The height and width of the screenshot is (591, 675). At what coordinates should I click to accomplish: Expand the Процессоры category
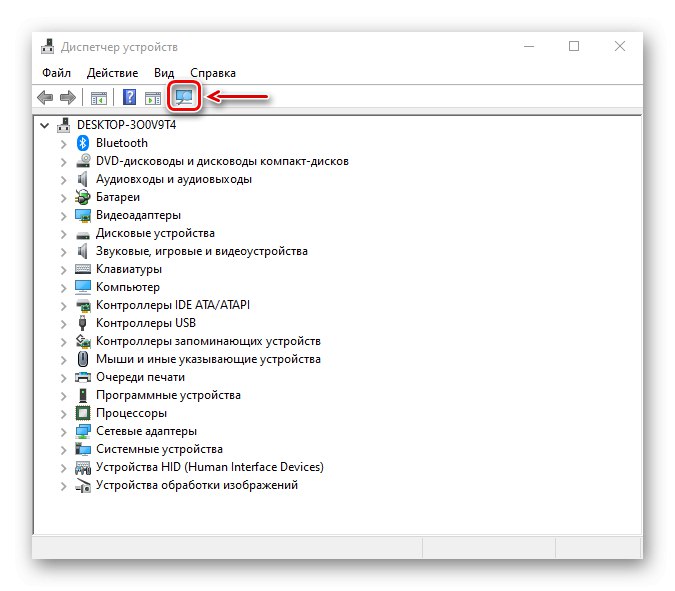pyautogui.click(x=64, y=414)
